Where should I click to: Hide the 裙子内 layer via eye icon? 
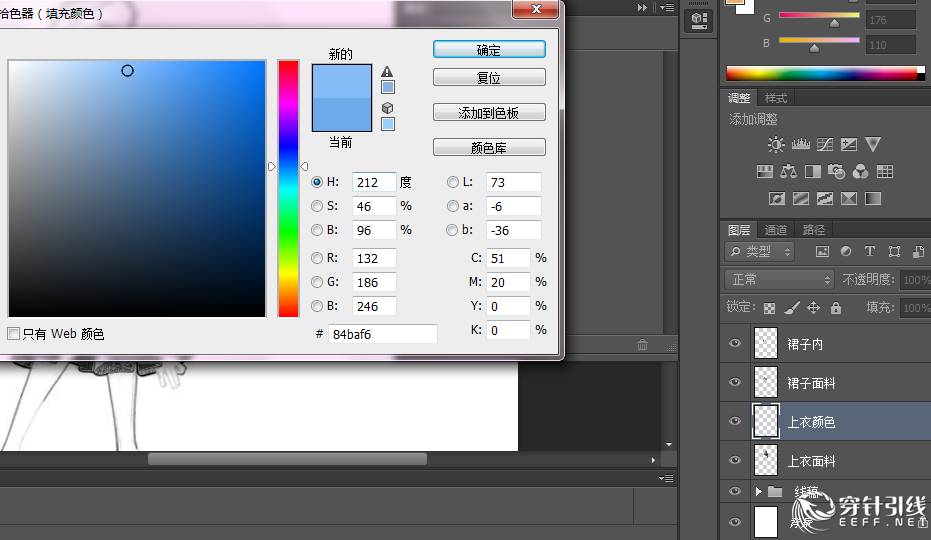coord(735,344)
